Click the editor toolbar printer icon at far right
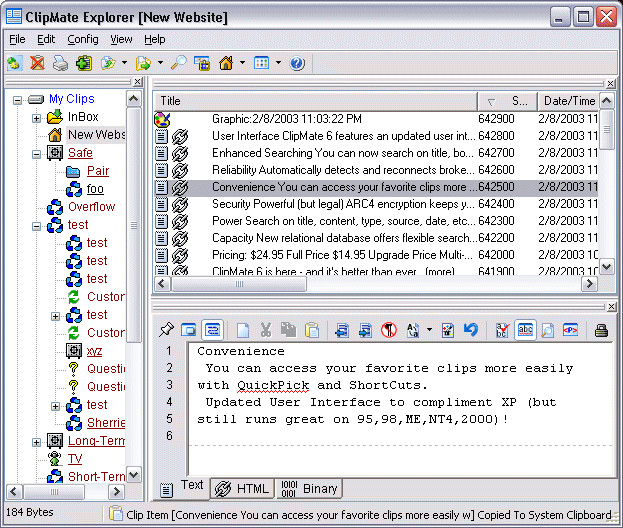Screen dimensions: 623x528 pyautogui.click(x=601, y=330)
